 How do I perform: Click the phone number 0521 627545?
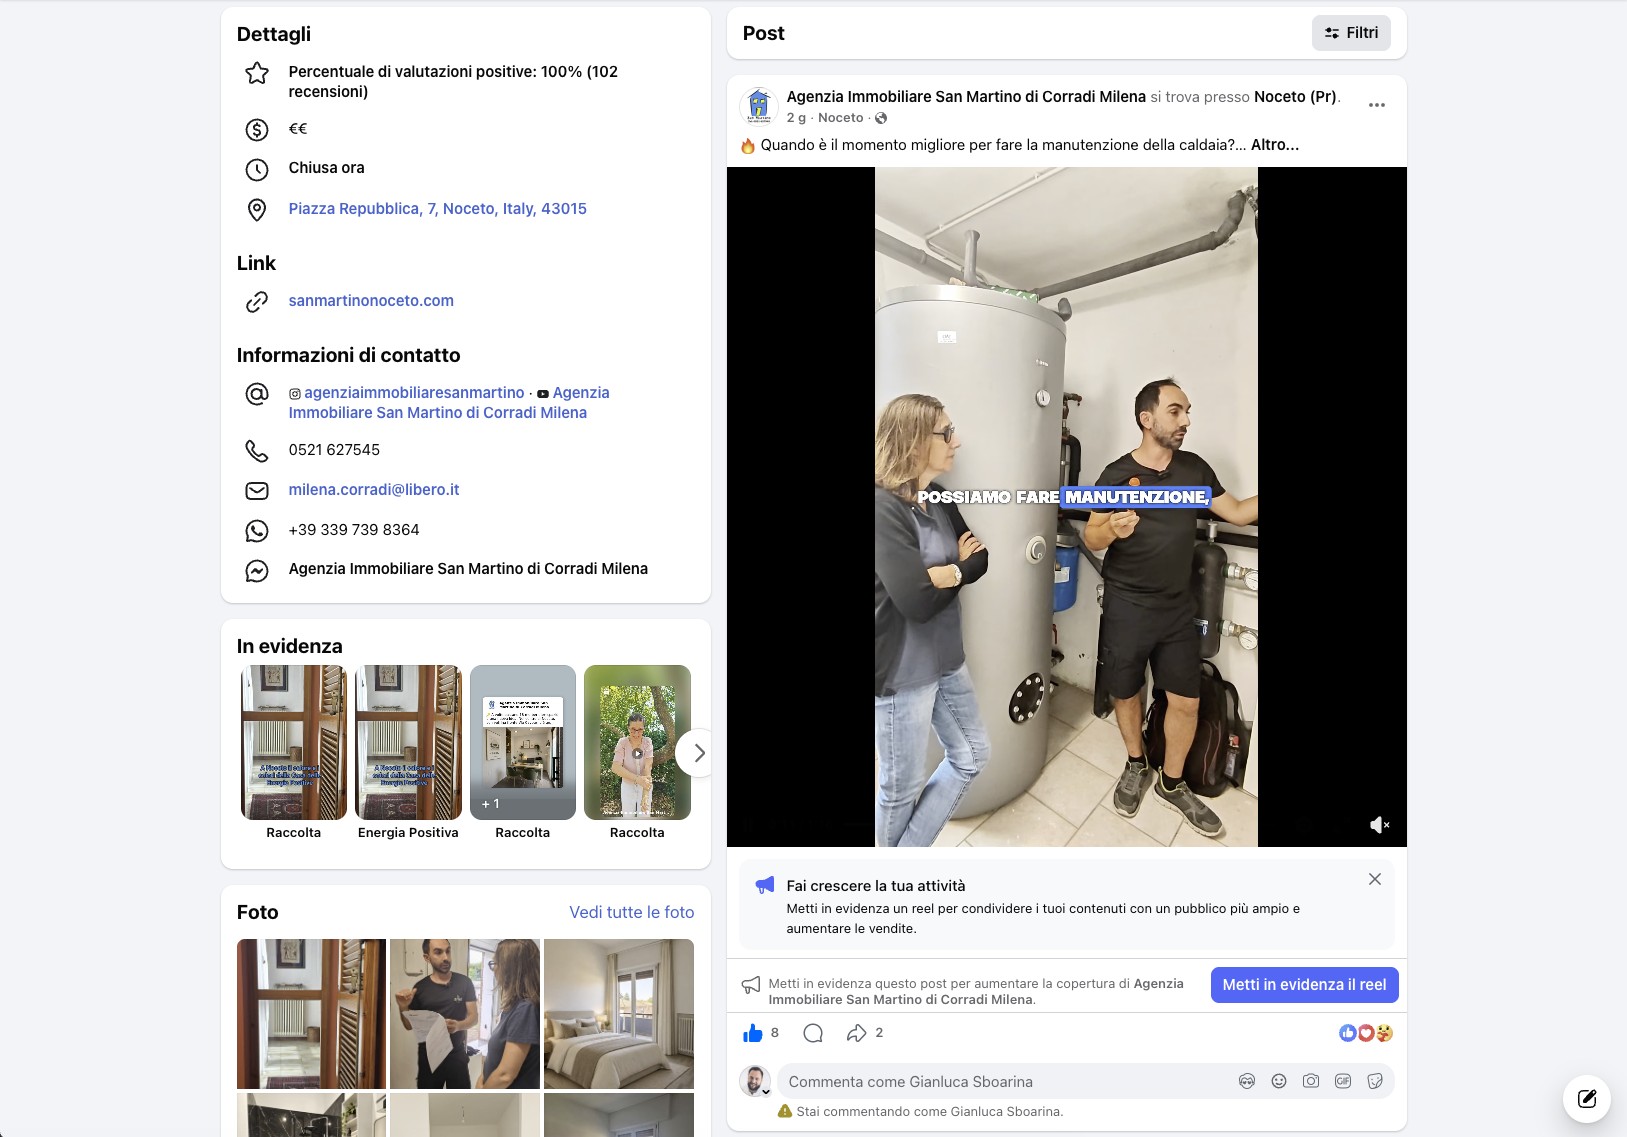point(334,450)
